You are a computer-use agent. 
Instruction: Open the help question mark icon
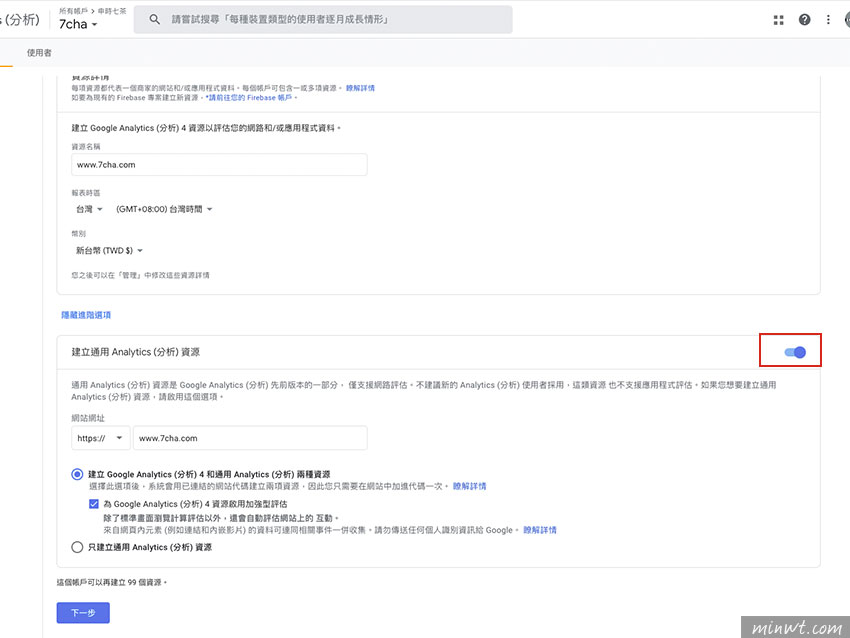804,20
